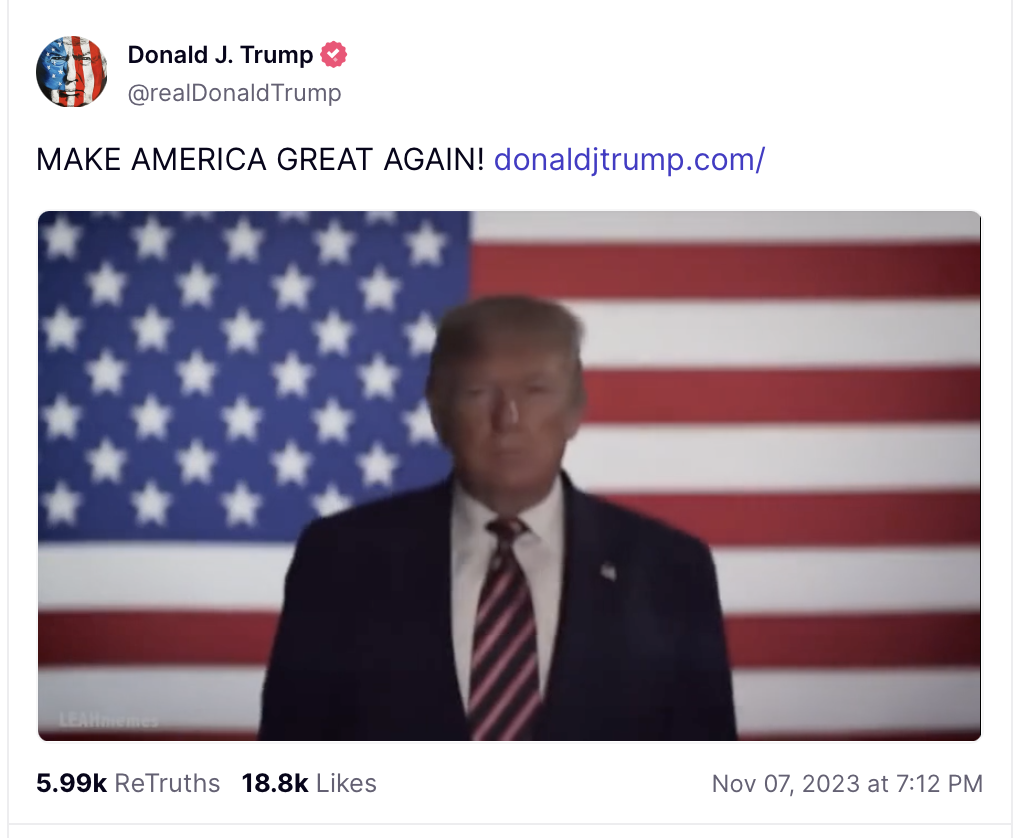Open the painted-face profile avatar
This screenshot has width=1018, height=838.
point(71,71)
